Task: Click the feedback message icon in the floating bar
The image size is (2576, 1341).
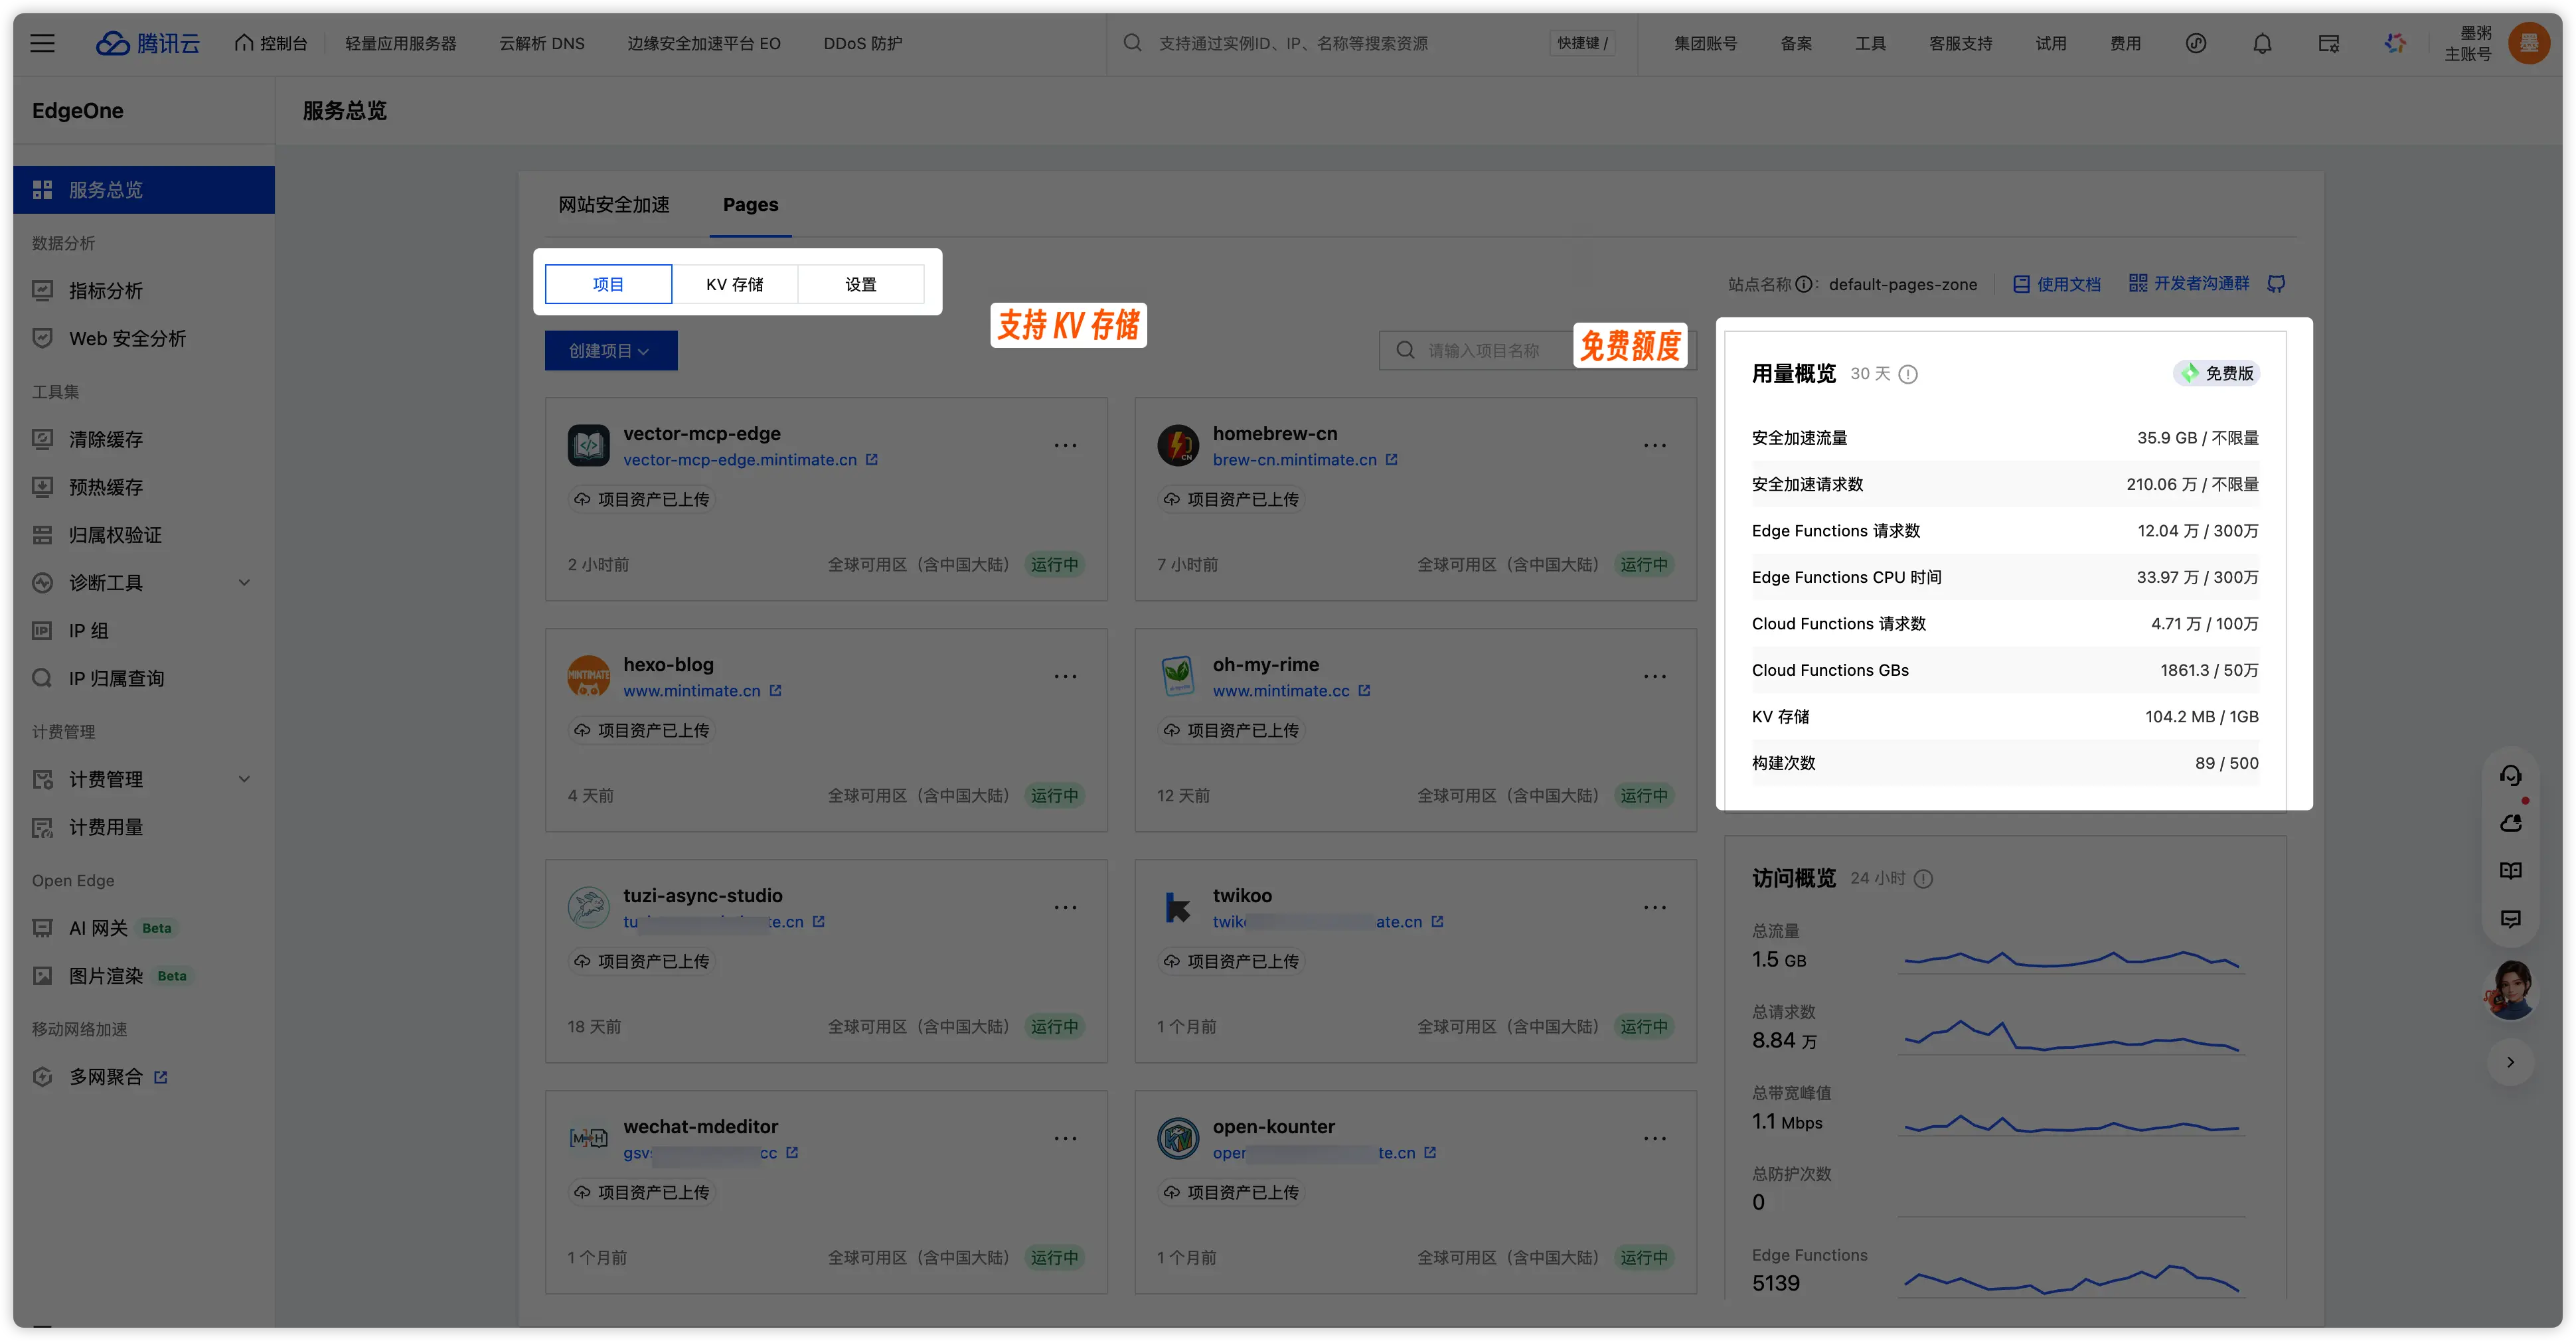Action: (2510, 918)
